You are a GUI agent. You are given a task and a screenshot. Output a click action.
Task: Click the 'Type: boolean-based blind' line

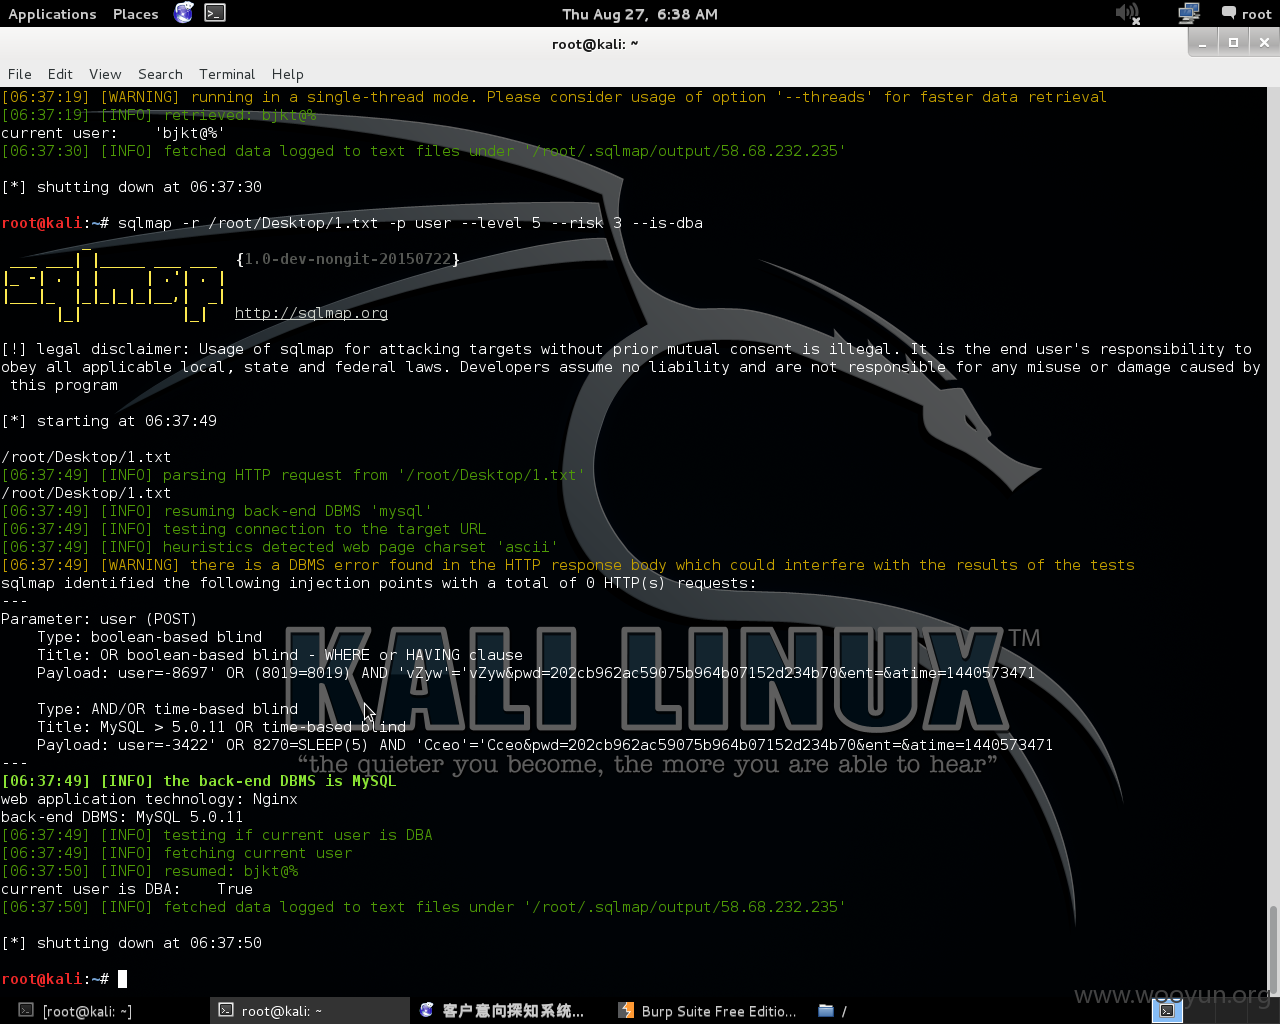point(150,637)
